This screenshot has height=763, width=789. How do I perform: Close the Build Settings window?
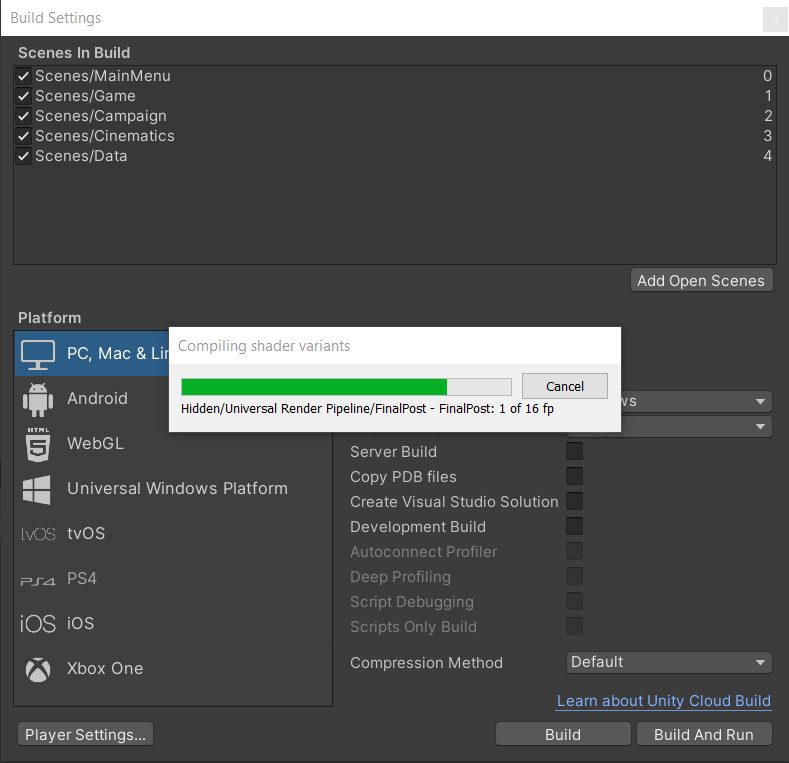point(775,20)
